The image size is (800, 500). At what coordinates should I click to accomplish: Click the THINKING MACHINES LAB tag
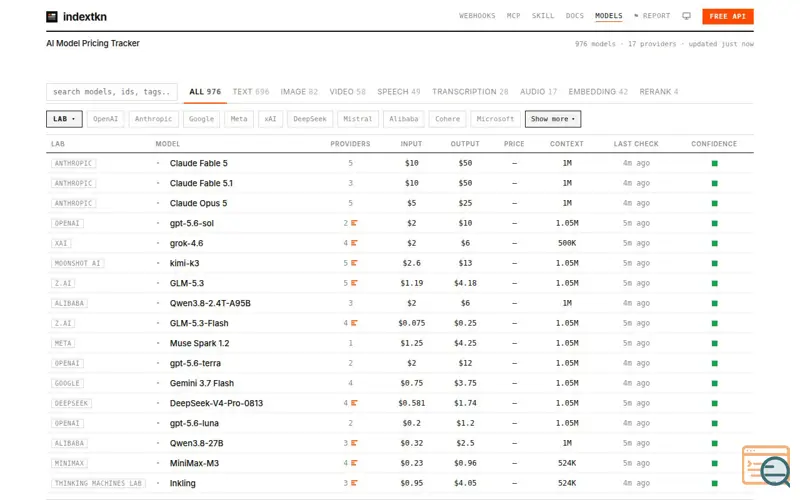98,483
